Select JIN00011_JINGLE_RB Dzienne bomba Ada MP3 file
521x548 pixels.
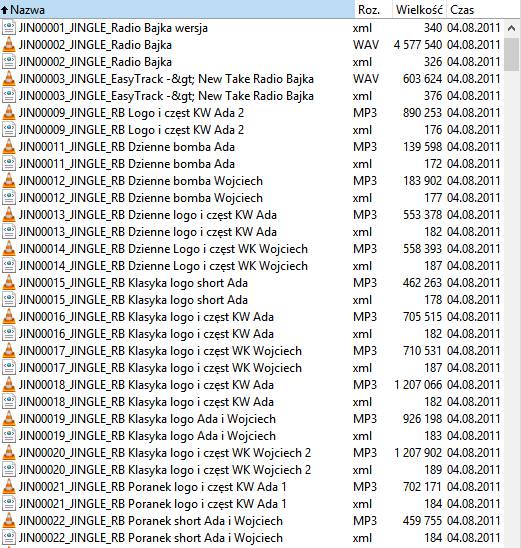tap(252, 147)
